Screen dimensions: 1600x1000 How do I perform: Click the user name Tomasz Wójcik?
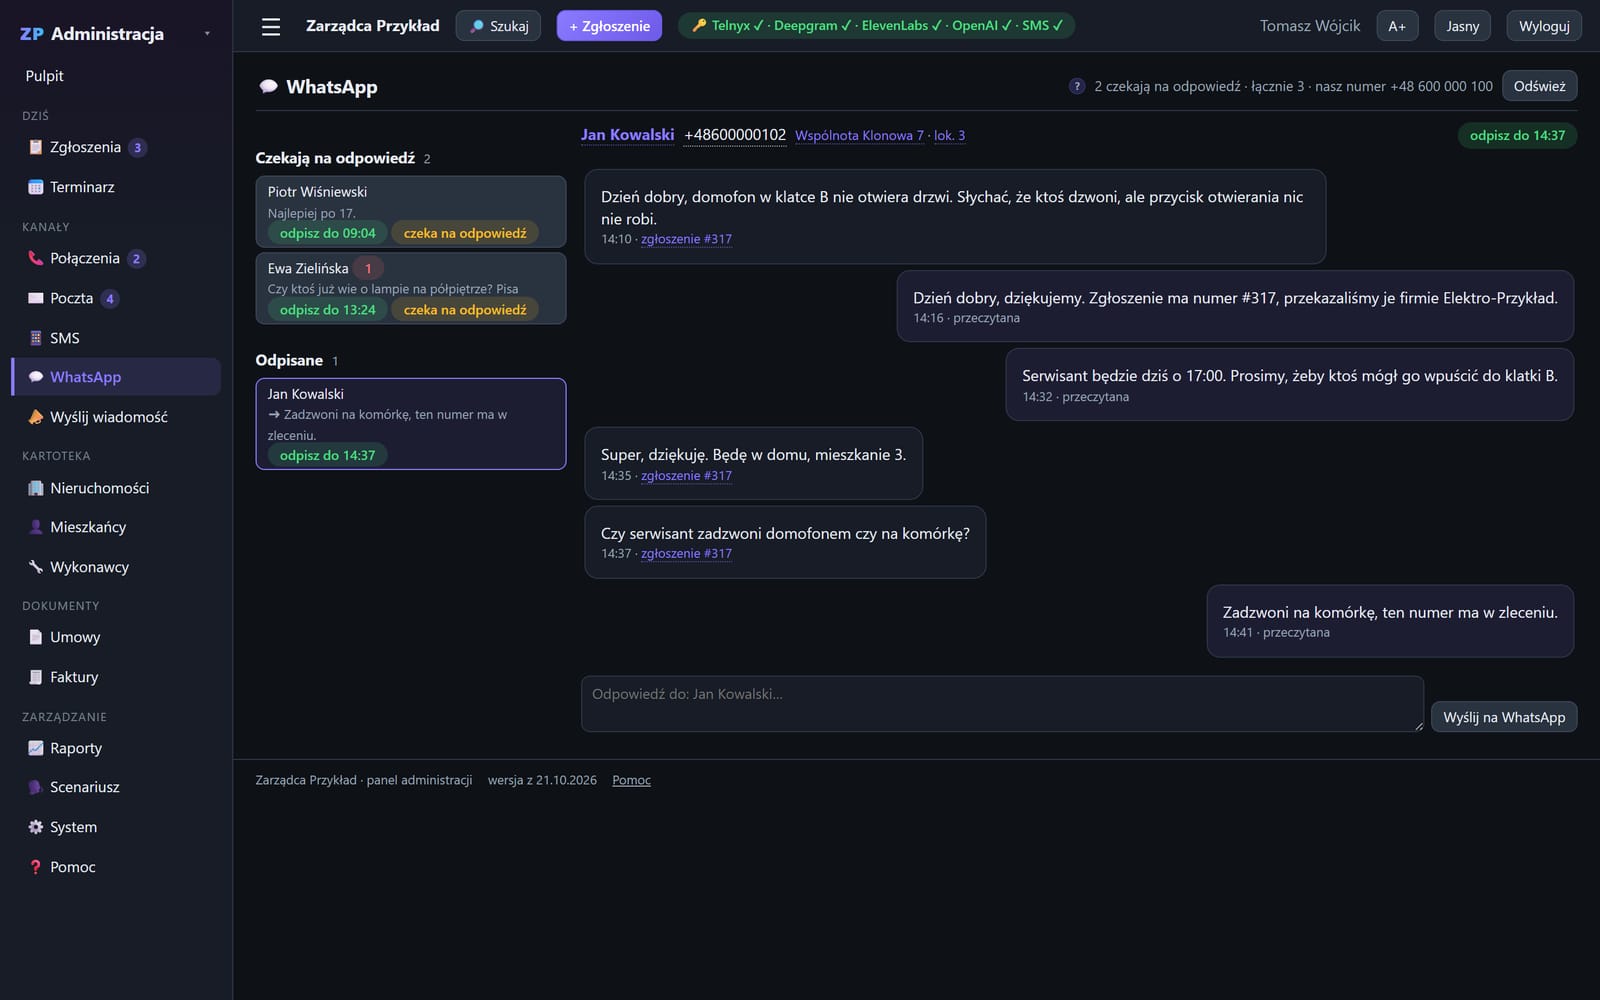(x=1310, y=26)
